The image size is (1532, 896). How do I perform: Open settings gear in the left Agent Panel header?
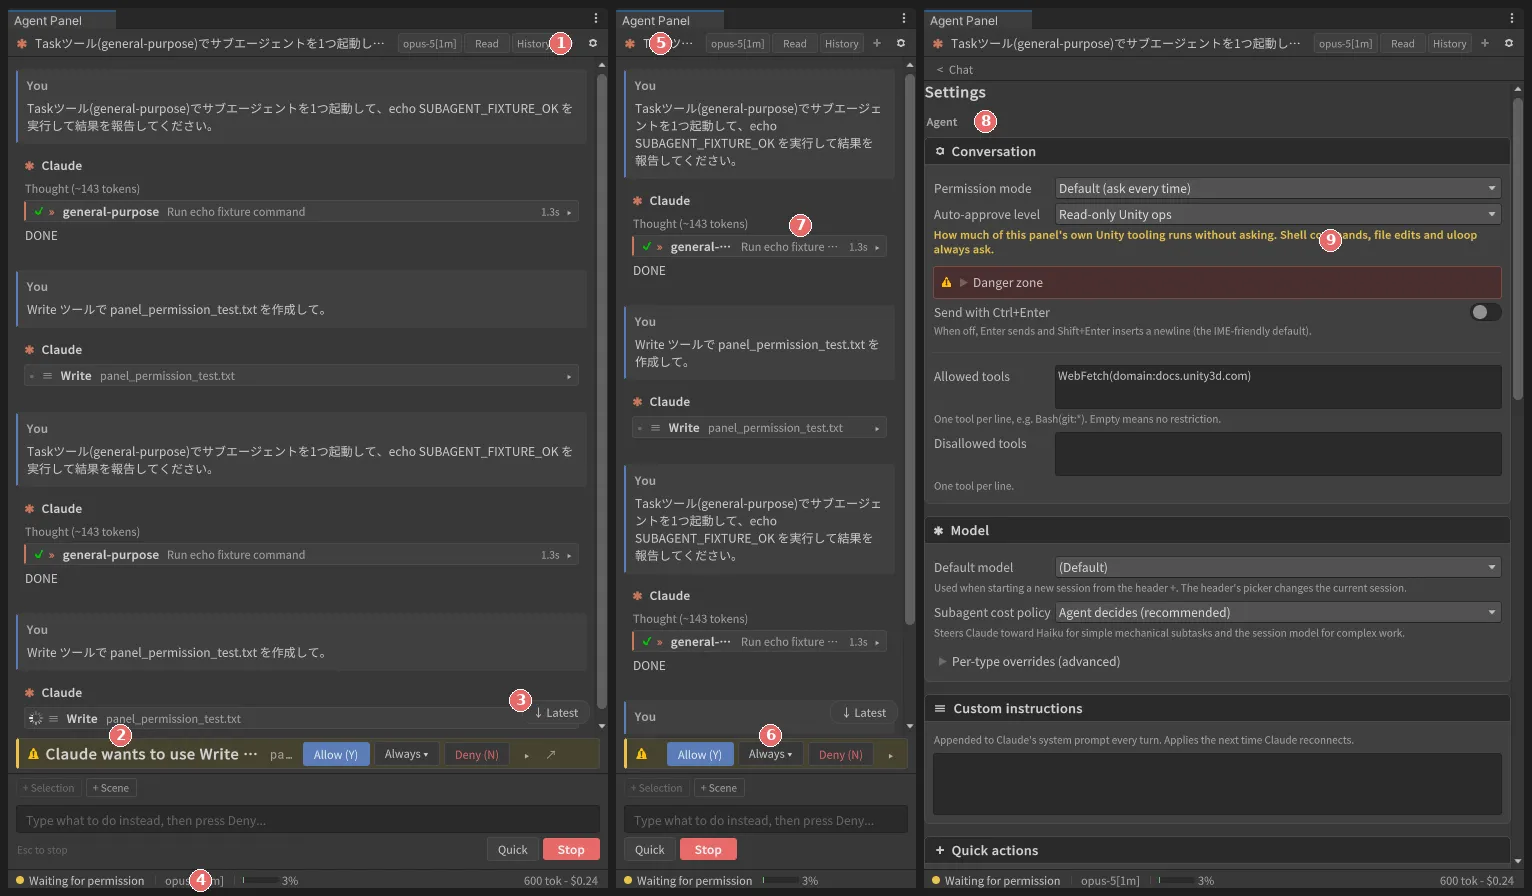[593, 43]
